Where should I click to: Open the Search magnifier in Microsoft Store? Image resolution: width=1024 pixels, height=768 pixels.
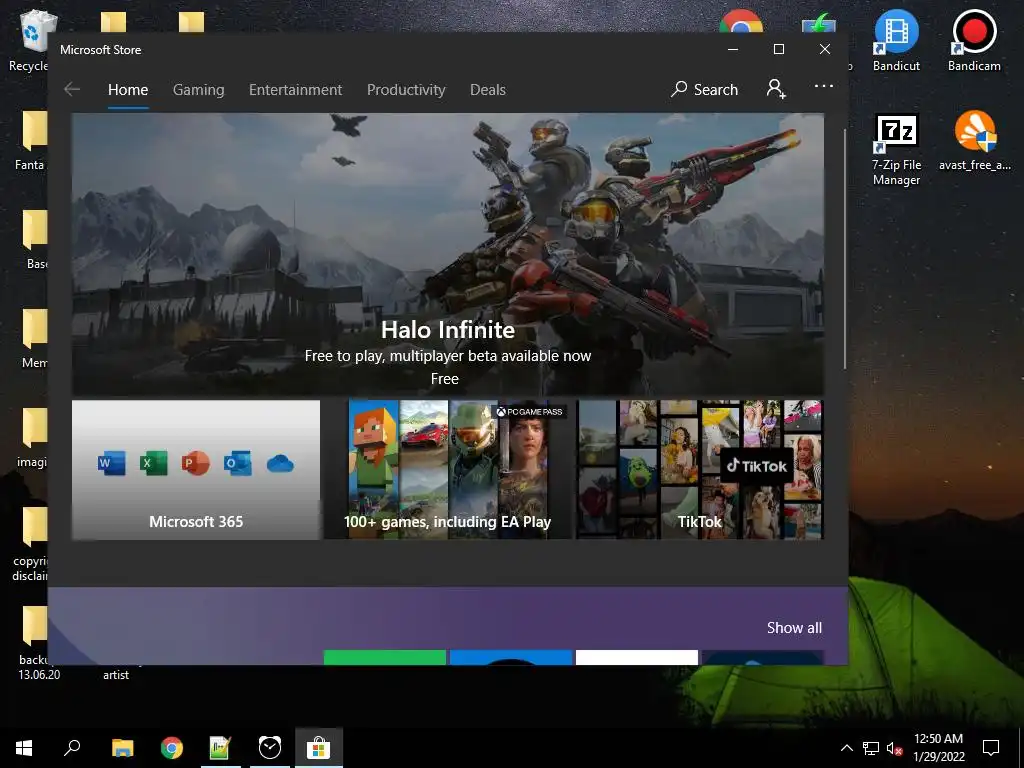679,89
